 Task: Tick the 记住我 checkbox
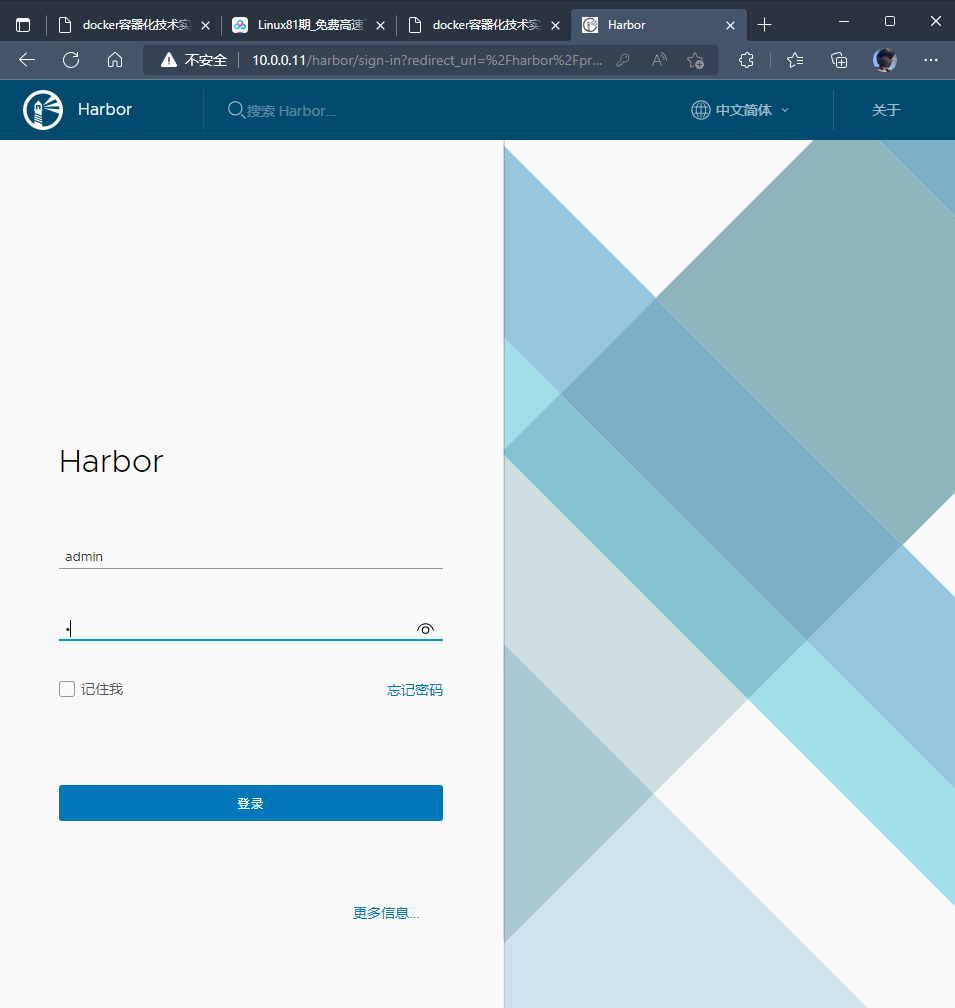(x=67, y=689)
